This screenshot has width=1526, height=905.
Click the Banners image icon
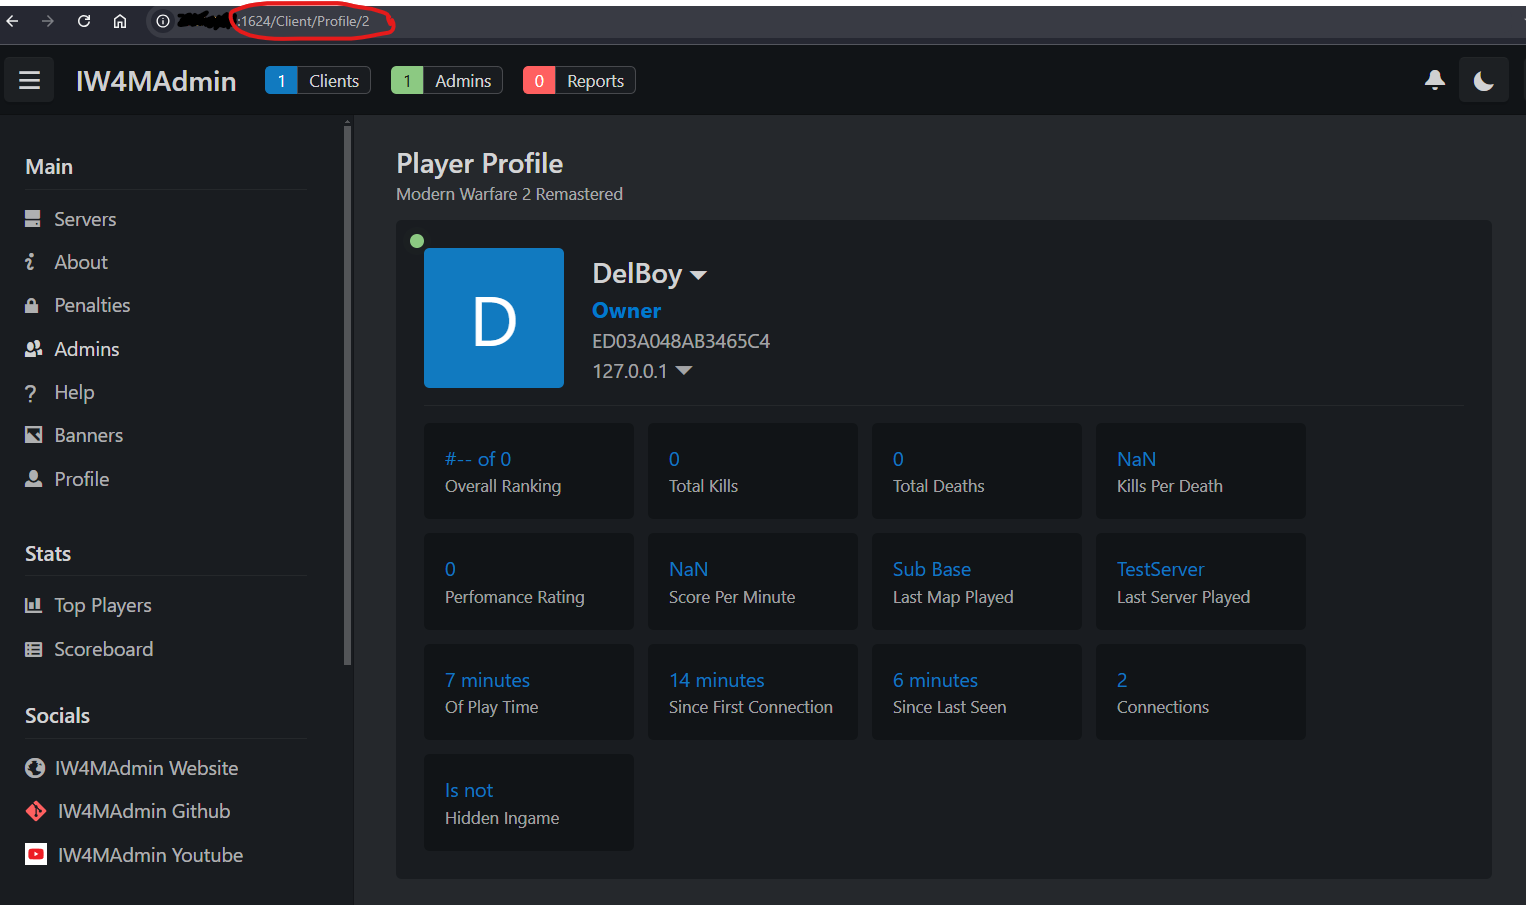(33, 435)
